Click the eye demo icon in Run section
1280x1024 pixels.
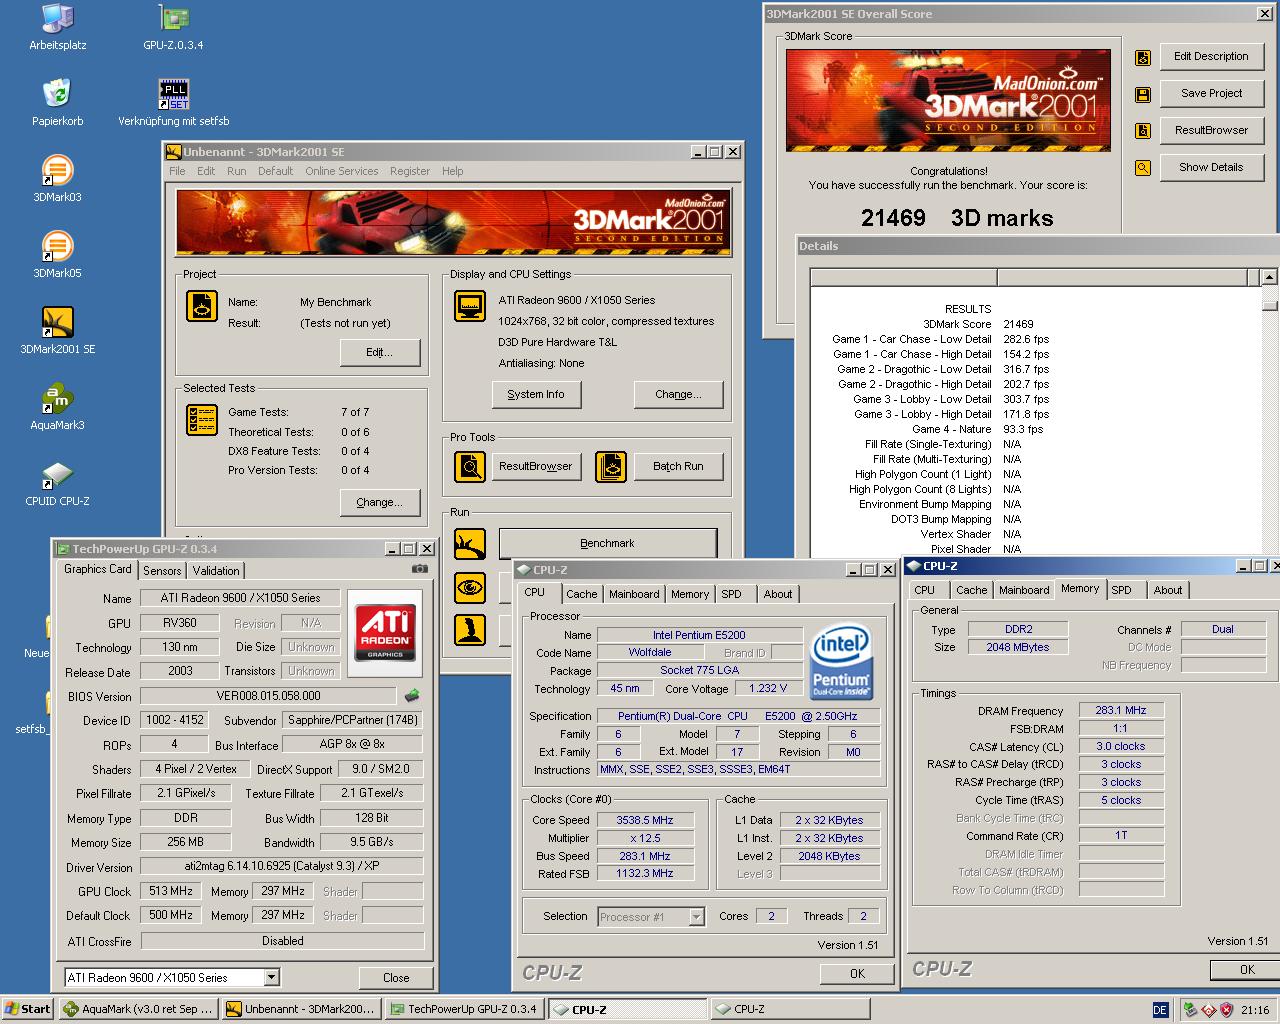[x=470, y=587]
